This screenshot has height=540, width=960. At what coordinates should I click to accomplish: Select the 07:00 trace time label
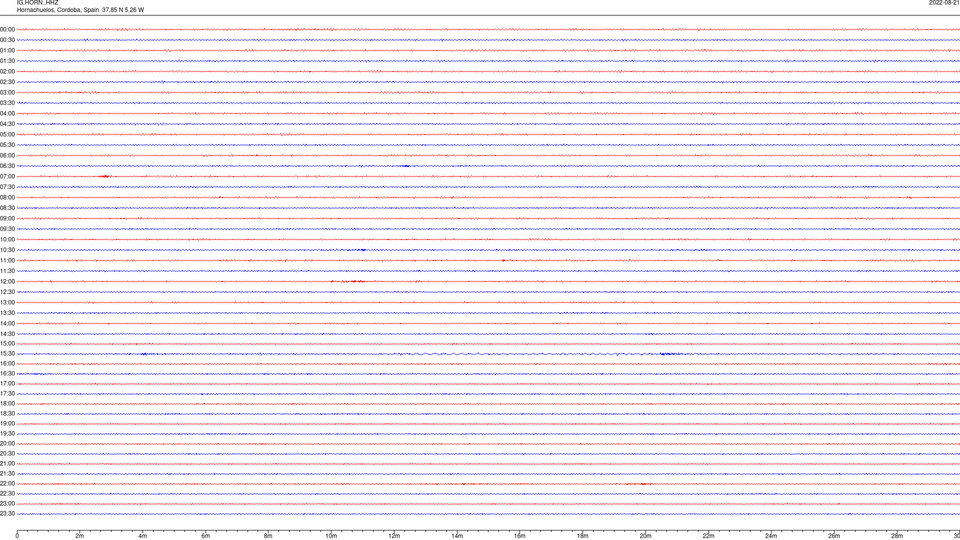pyautogui.click(x=7, y=176)
